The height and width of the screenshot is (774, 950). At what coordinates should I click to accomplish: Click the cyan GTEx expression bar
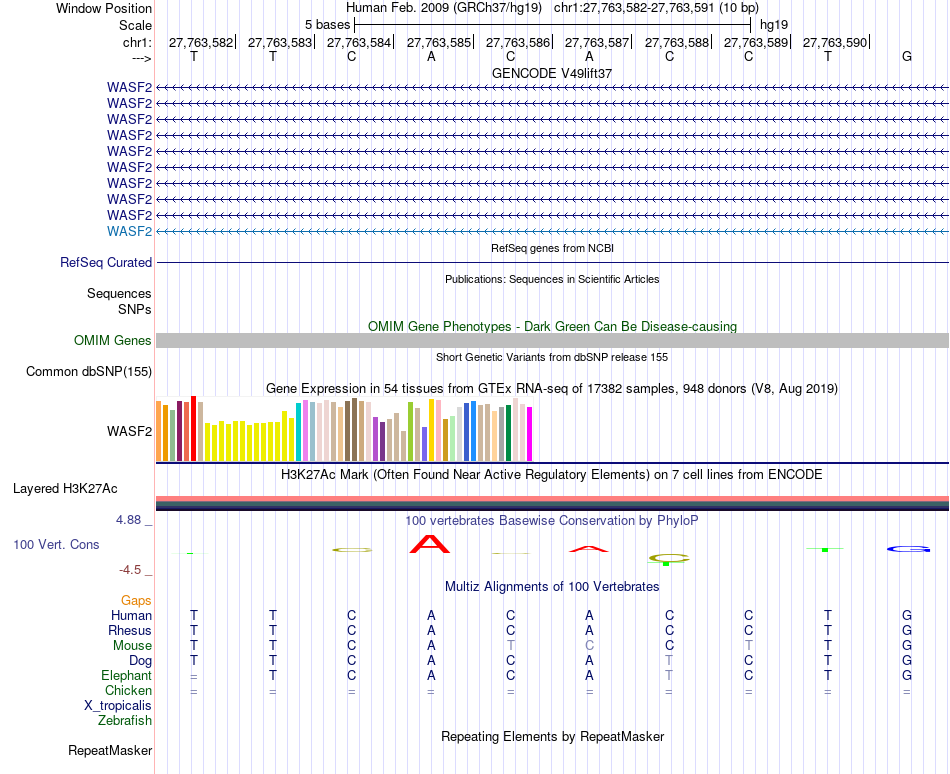click(x=298, y=432)
